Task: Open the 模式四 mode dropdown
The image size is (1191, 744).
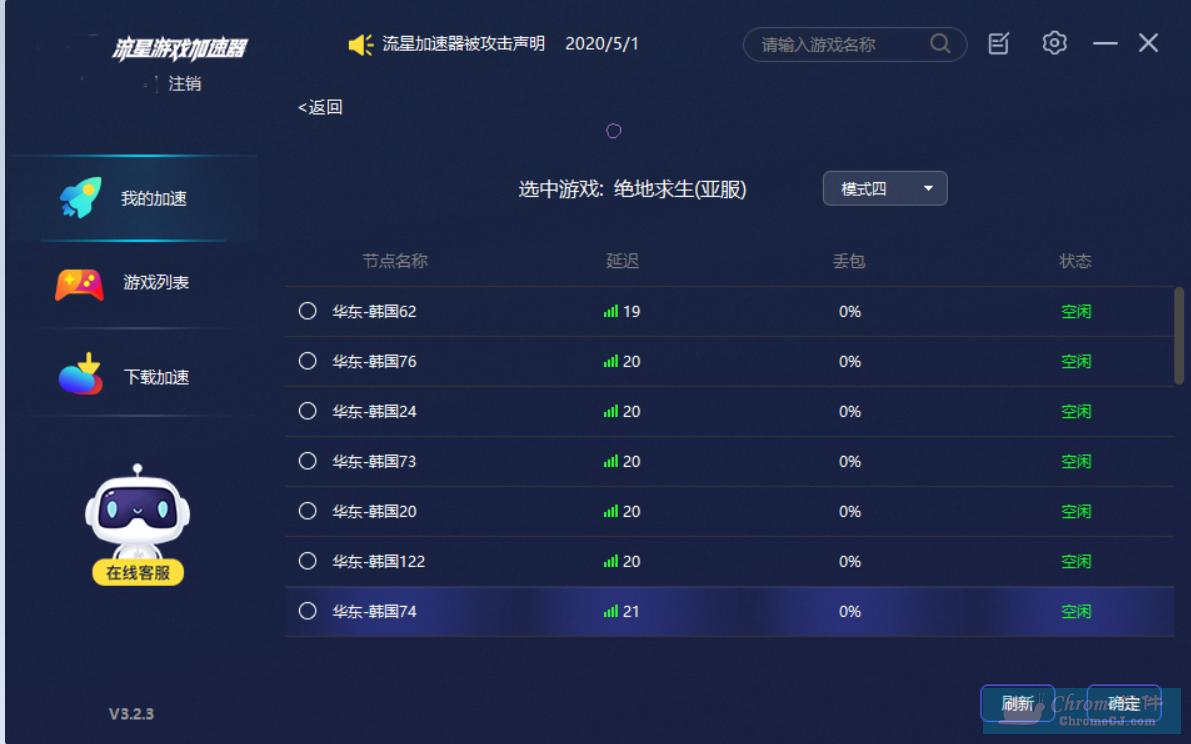Action: [885, 188]
